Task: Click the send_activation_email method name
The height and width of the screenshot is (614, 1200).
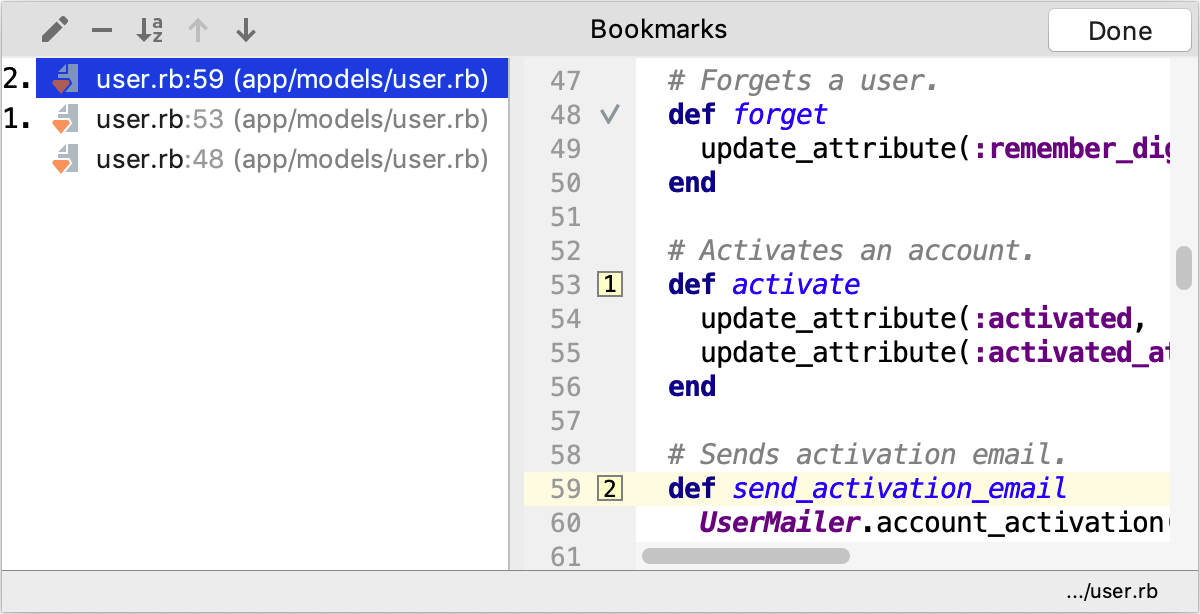Action: tap(897, 489)
